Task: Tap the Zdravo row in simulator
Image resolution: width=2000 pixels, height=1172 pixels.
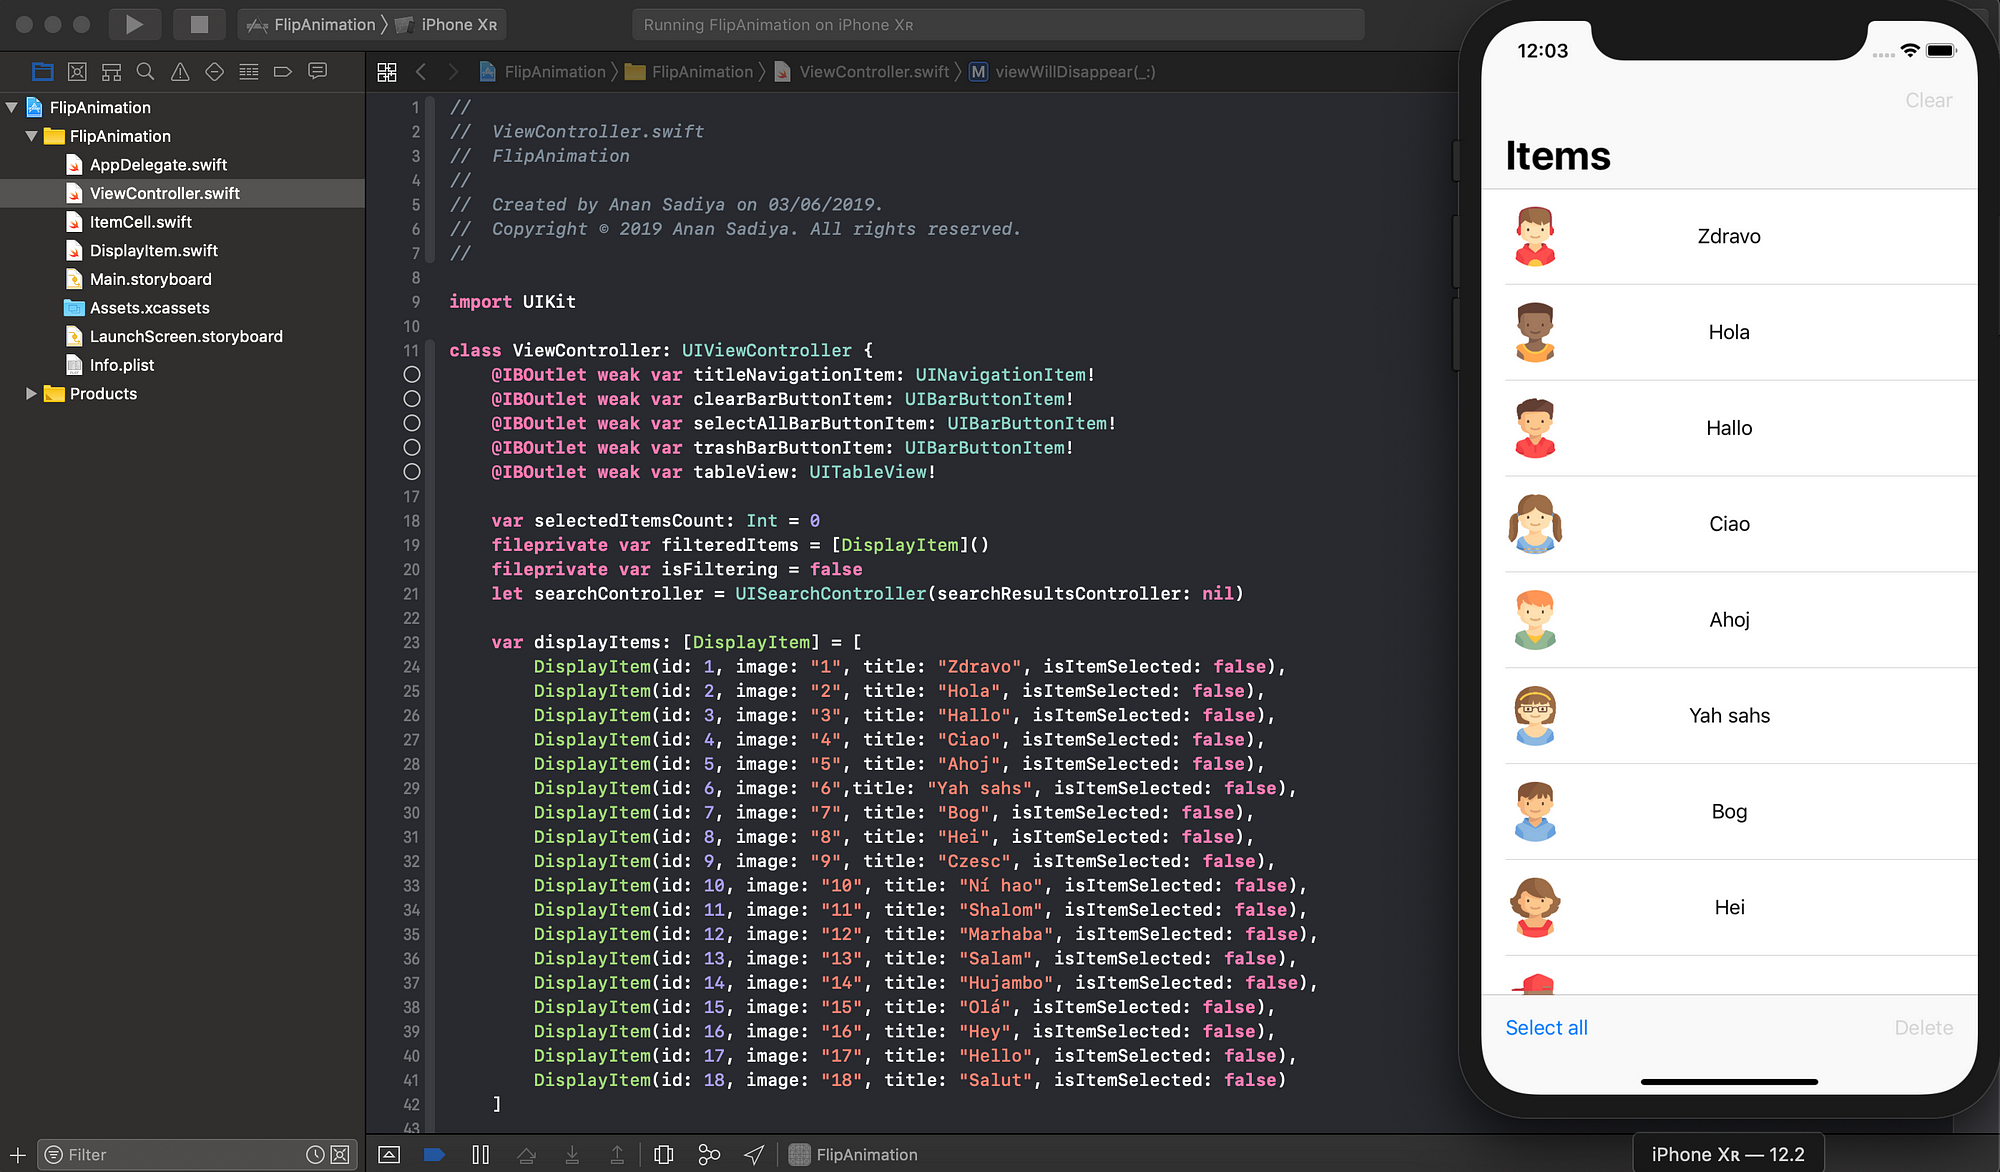Action: pyautogui.click(x=1728, y=237)
